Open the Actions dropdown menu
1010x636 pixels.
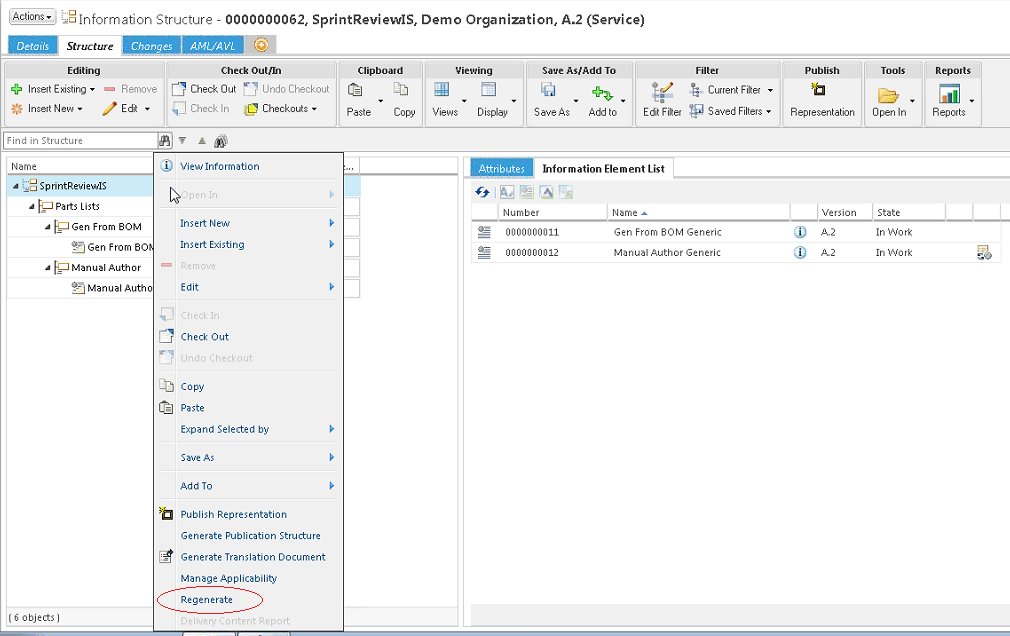click(x=32, y=16)
